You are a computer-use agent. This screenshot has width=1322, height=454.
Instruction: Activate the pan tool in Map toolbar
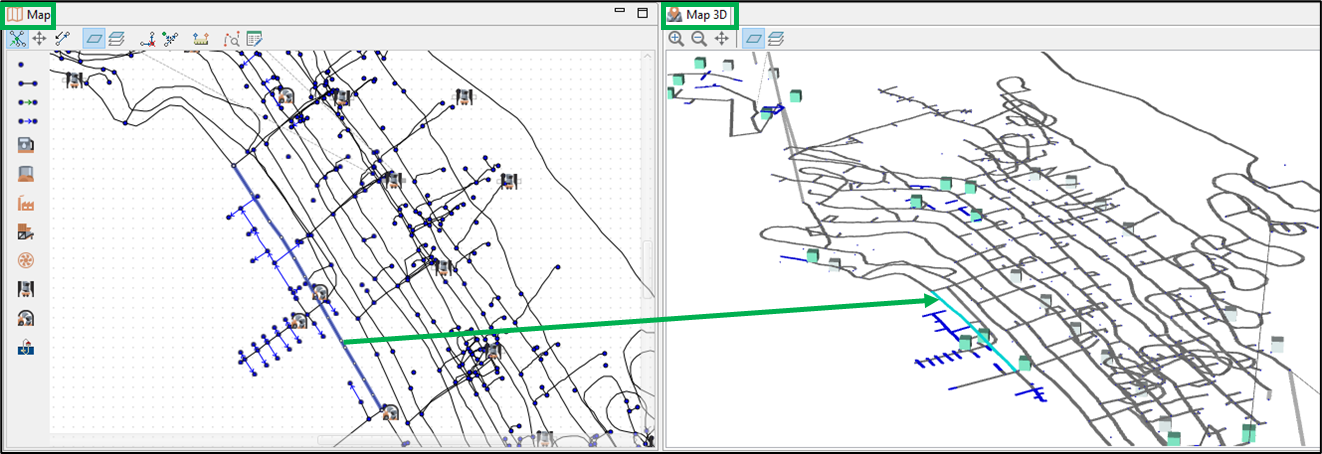(x=39, y=39)
